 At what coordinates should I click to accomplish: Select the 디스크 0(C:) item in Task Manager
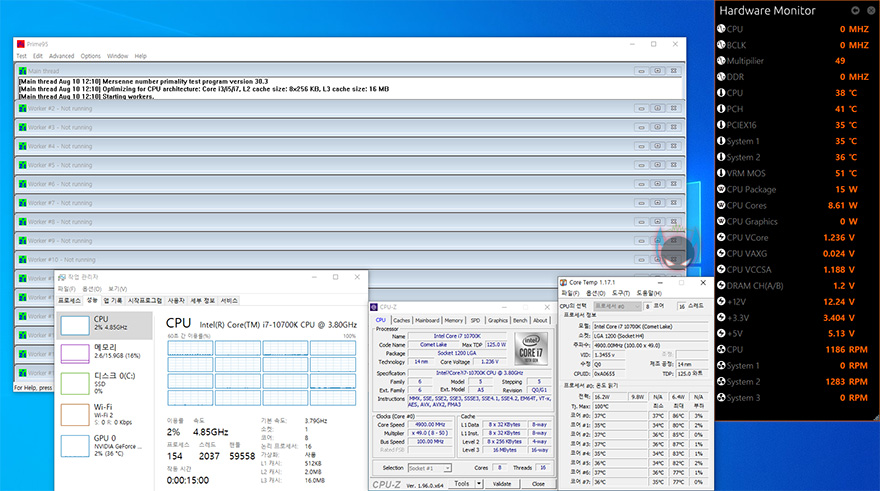105,383
